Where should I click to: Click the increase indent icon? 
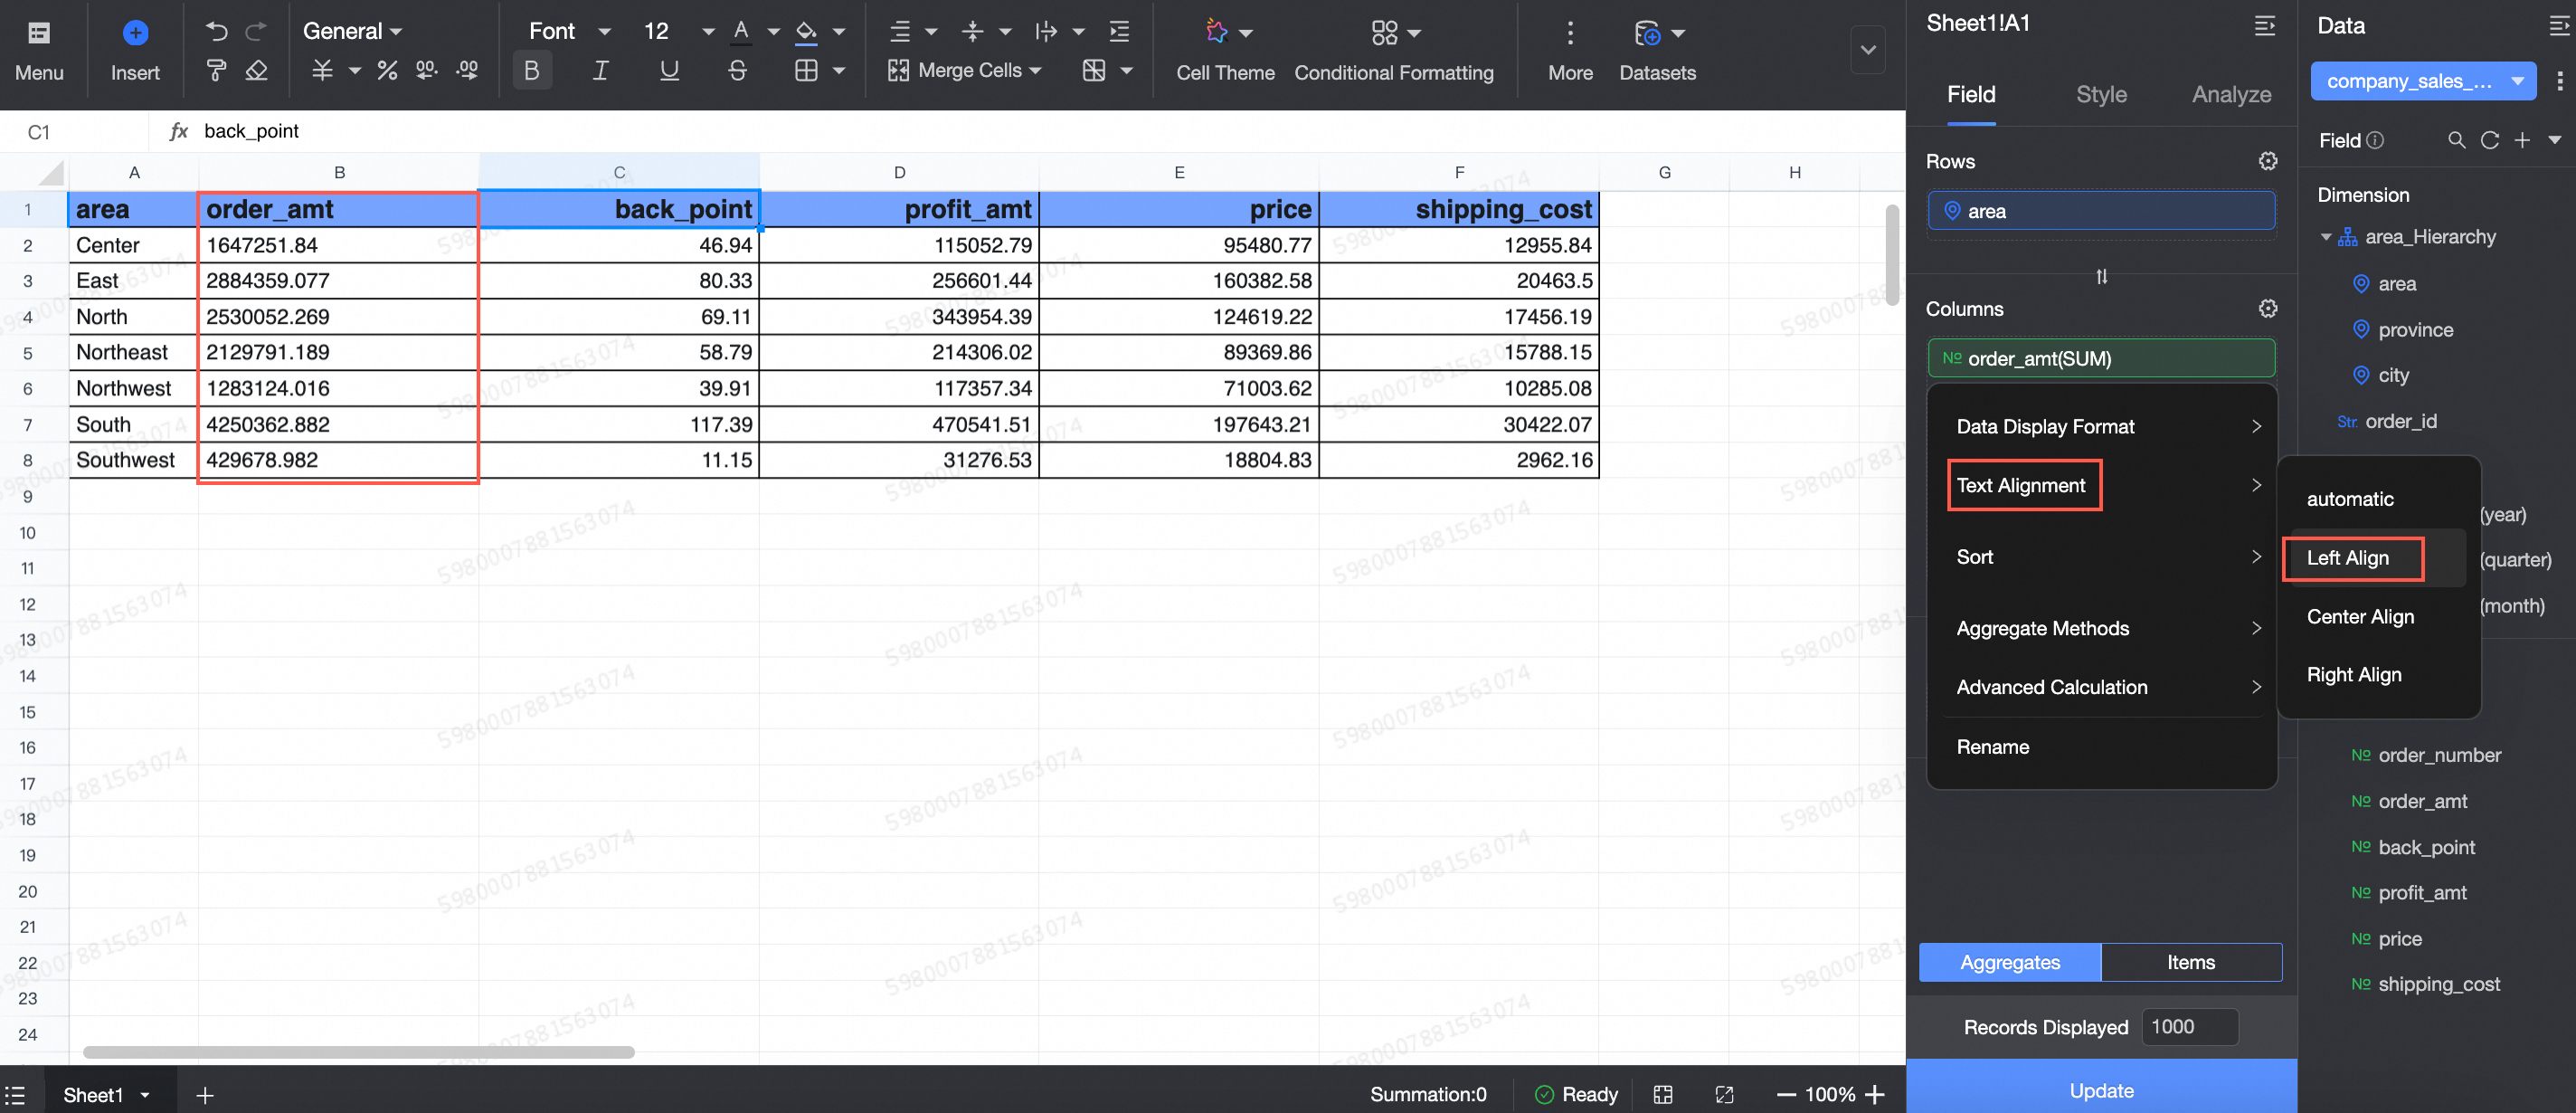[x=1120, y=32]
